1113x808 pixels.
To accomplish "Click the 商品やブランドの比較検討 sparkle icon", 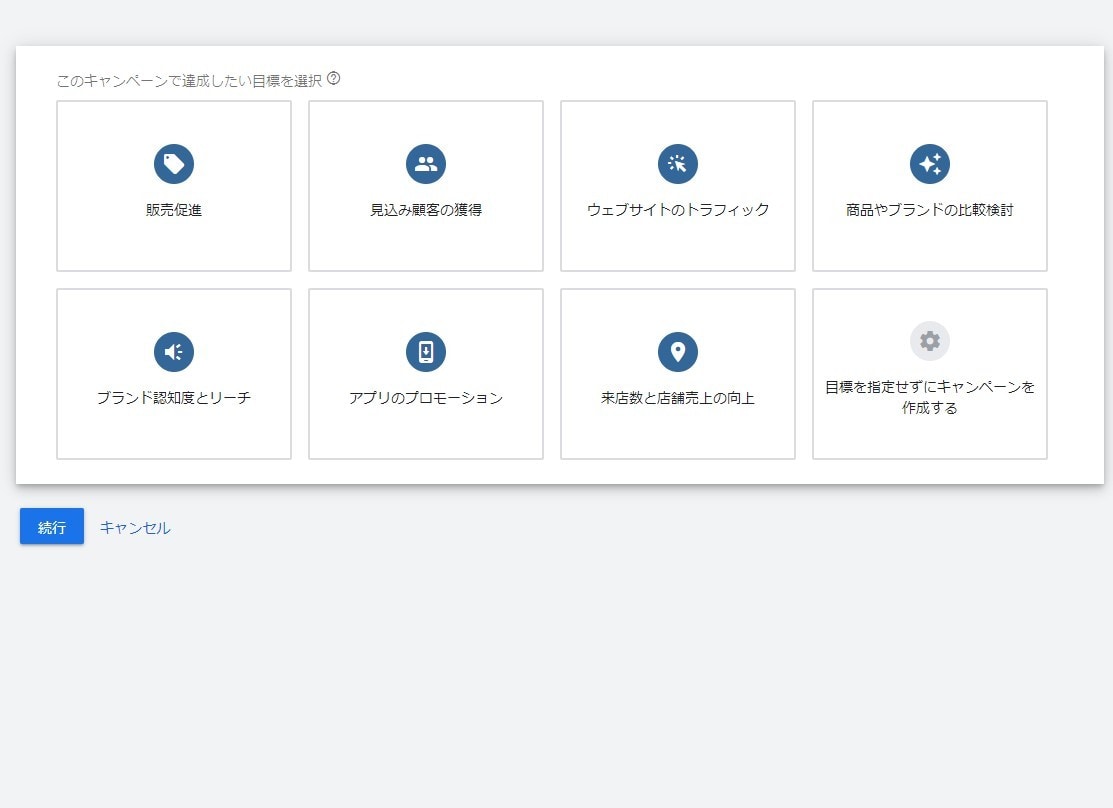I will point(930,164).
